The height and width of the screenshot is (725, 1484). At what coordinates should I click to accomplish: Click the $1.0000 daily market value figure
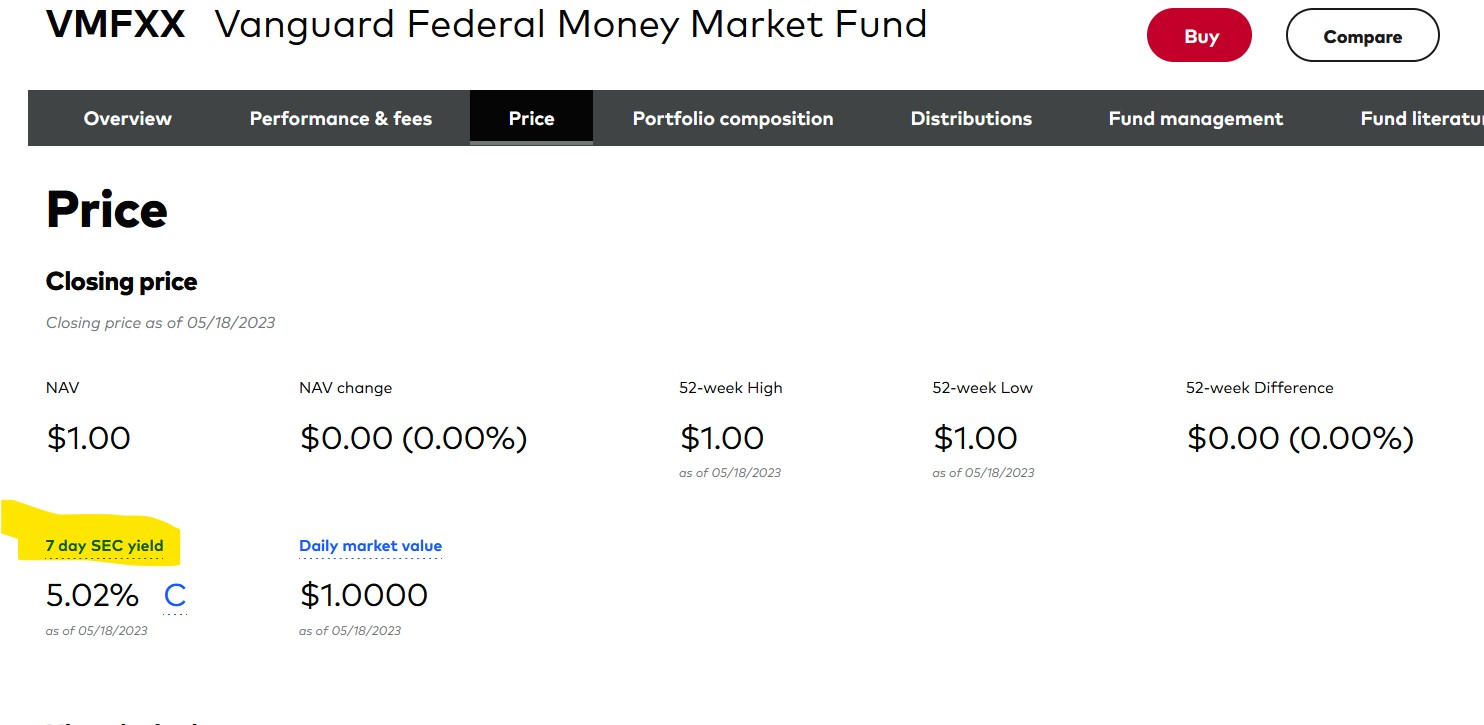363,596
